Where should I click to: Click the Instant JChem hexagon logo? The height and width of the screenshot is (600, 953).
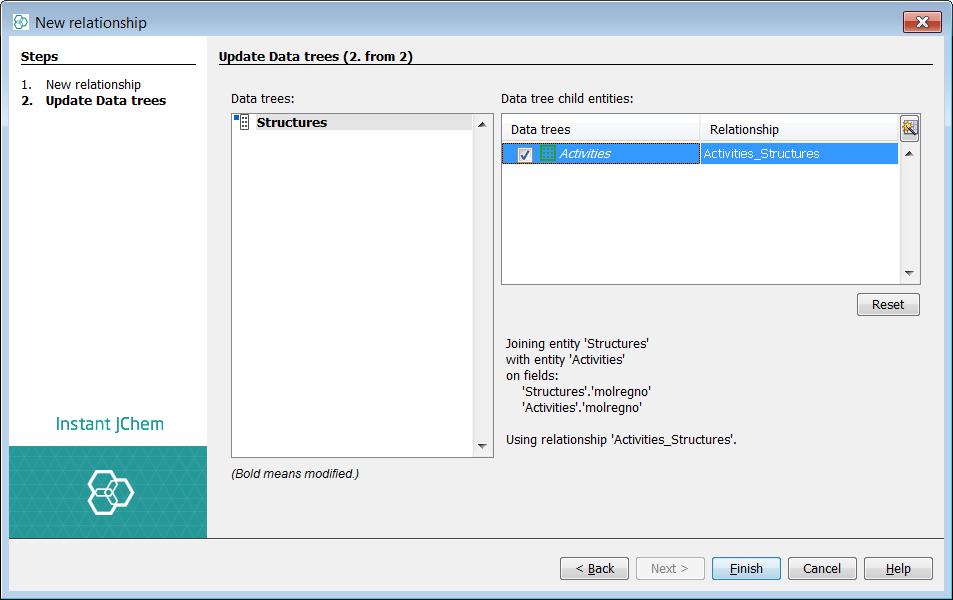109,492
